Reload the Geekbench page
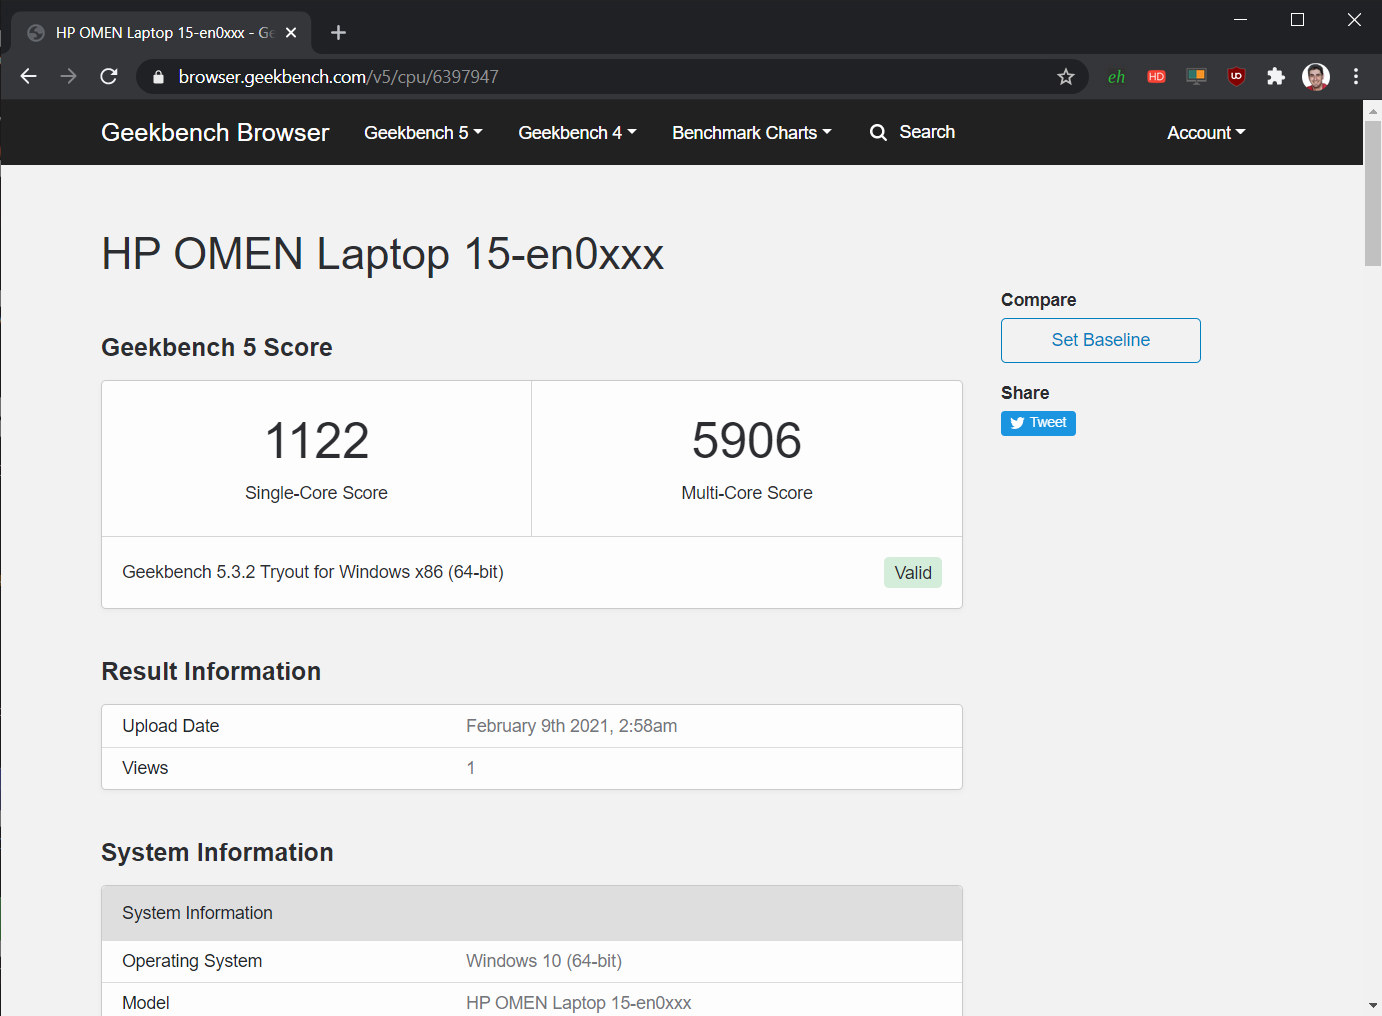This screenshot has height=1016, width=1382. pos(109,77)
